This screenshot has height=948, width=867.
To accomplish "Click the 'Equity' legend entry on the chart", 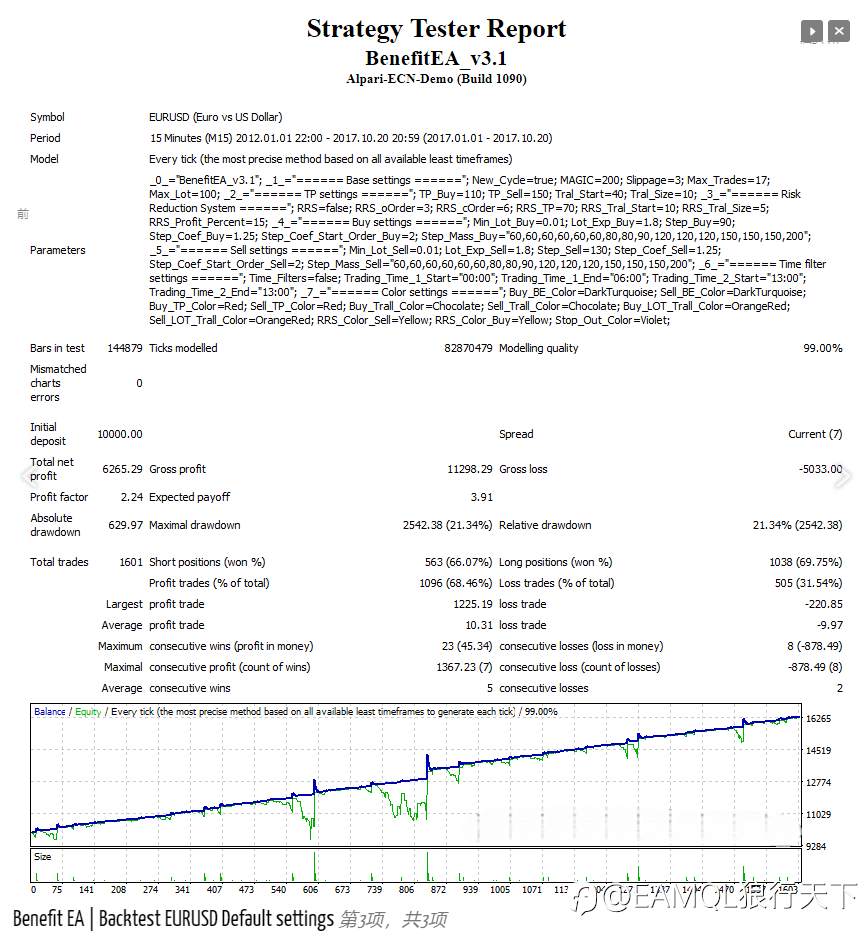I will point(88,712).
